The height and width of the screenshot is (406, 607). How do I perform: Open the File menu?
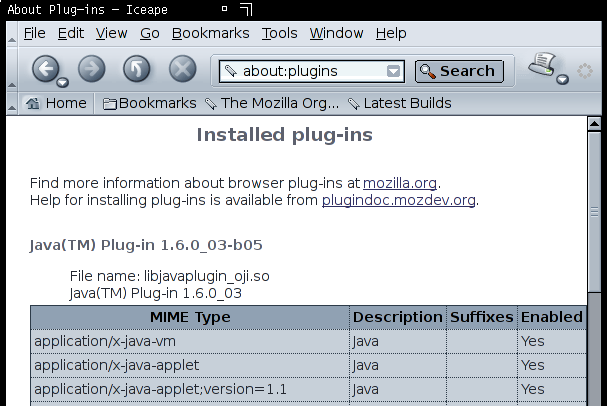(x=34, y=33)
